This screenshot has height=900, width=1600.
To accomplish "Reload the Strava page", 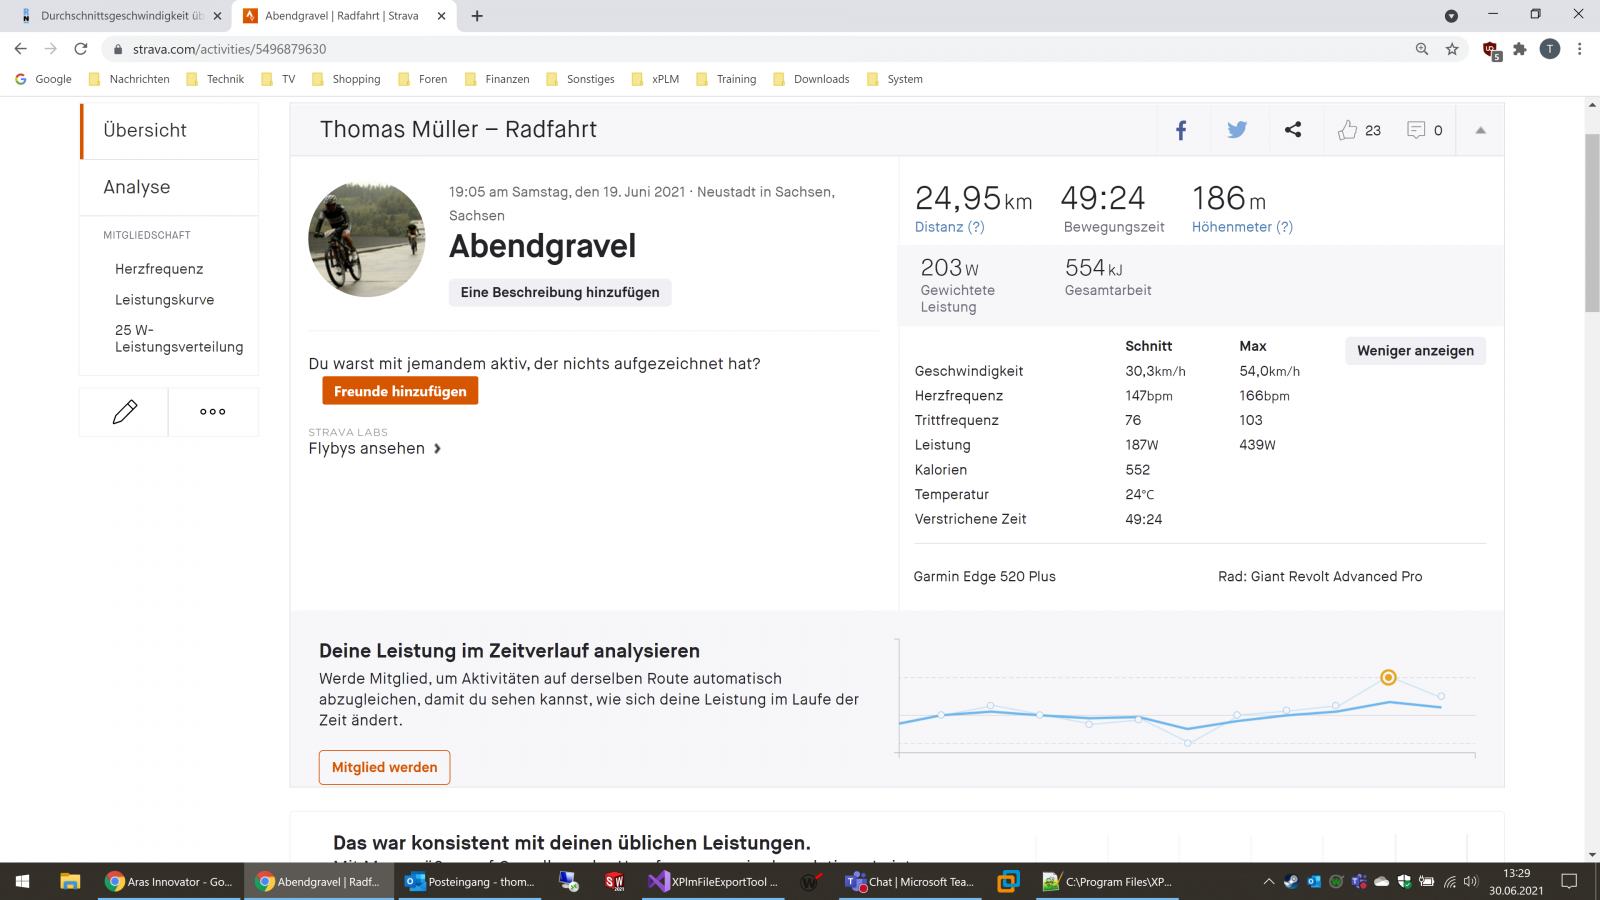I will coord(81,49).
